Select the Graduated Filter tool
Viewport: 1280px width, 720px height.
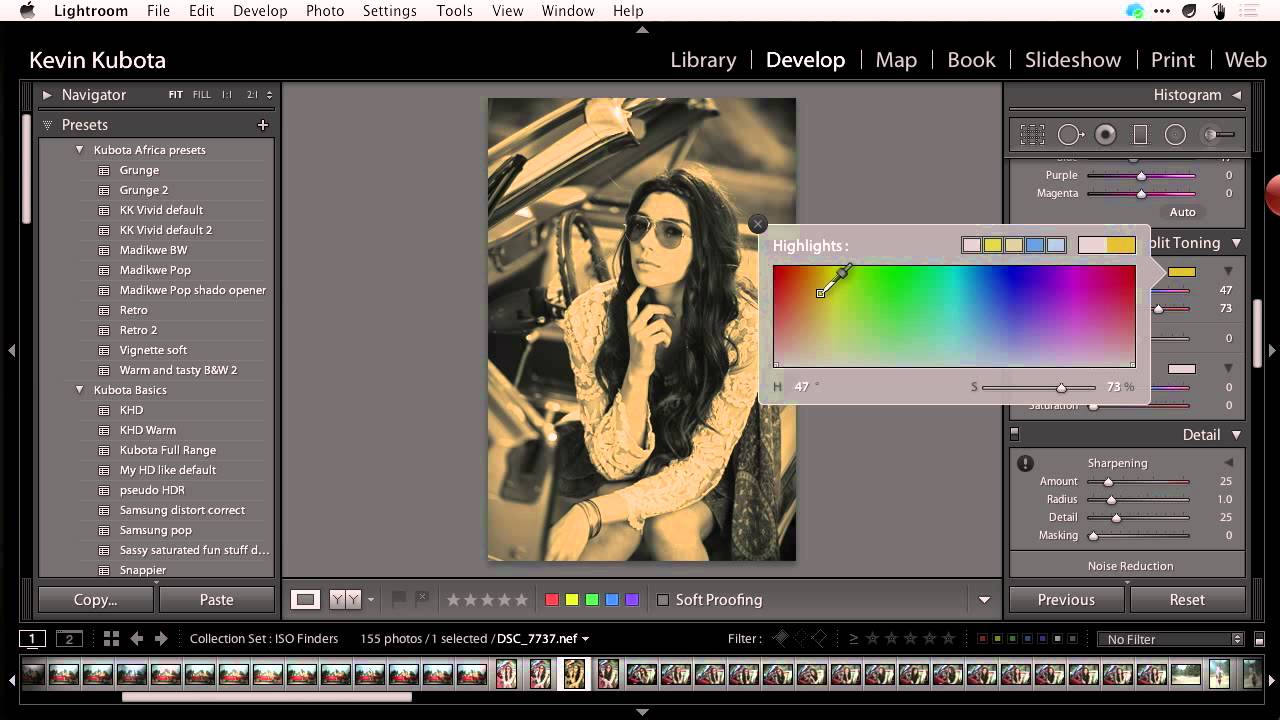[1140, 134]
